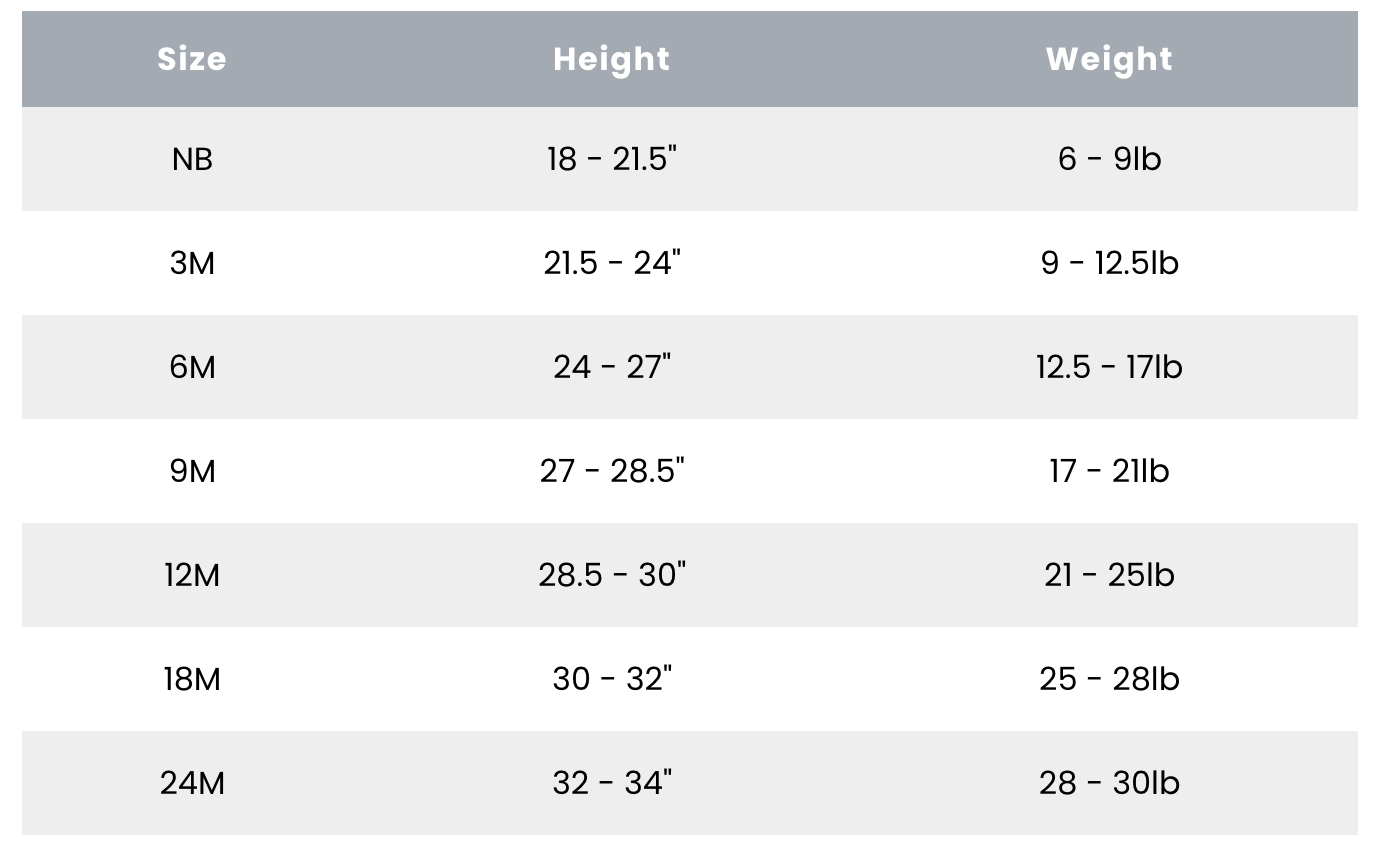Select the 24M size cell
Screen dimensions: 1376x850
click(192, 783)
